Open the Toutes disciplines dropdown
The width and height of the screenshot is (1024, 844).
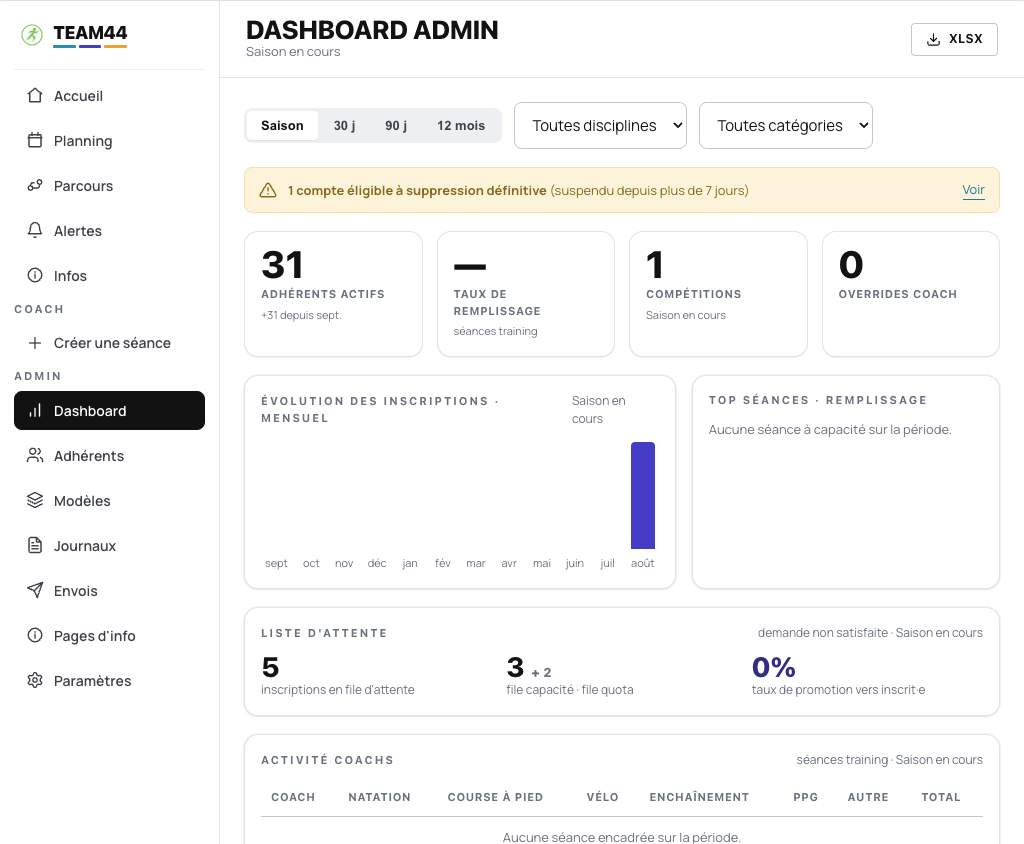(x=600, y=125)
